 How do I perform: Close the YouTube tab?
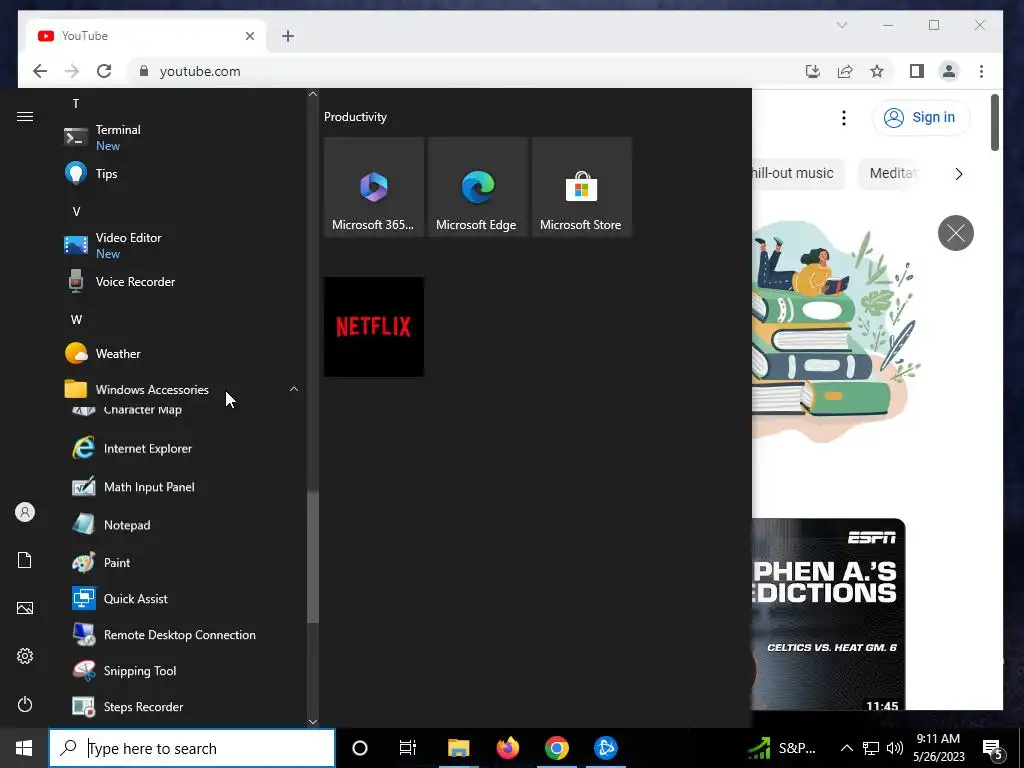tap(249, 36)
